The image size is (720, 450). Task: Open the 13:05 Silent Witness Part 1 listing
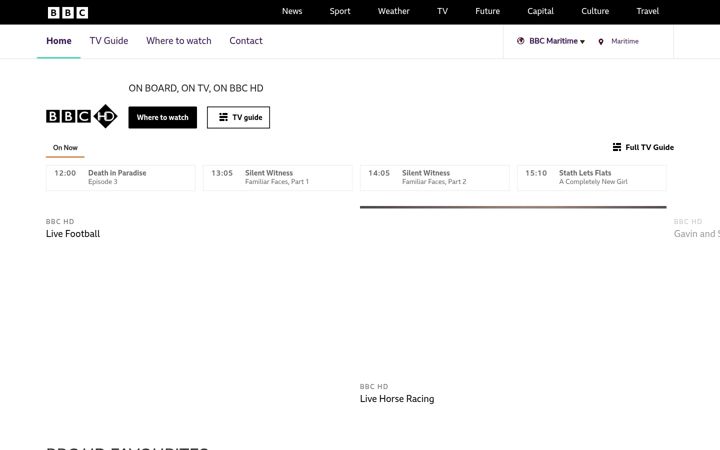[278, 178]
